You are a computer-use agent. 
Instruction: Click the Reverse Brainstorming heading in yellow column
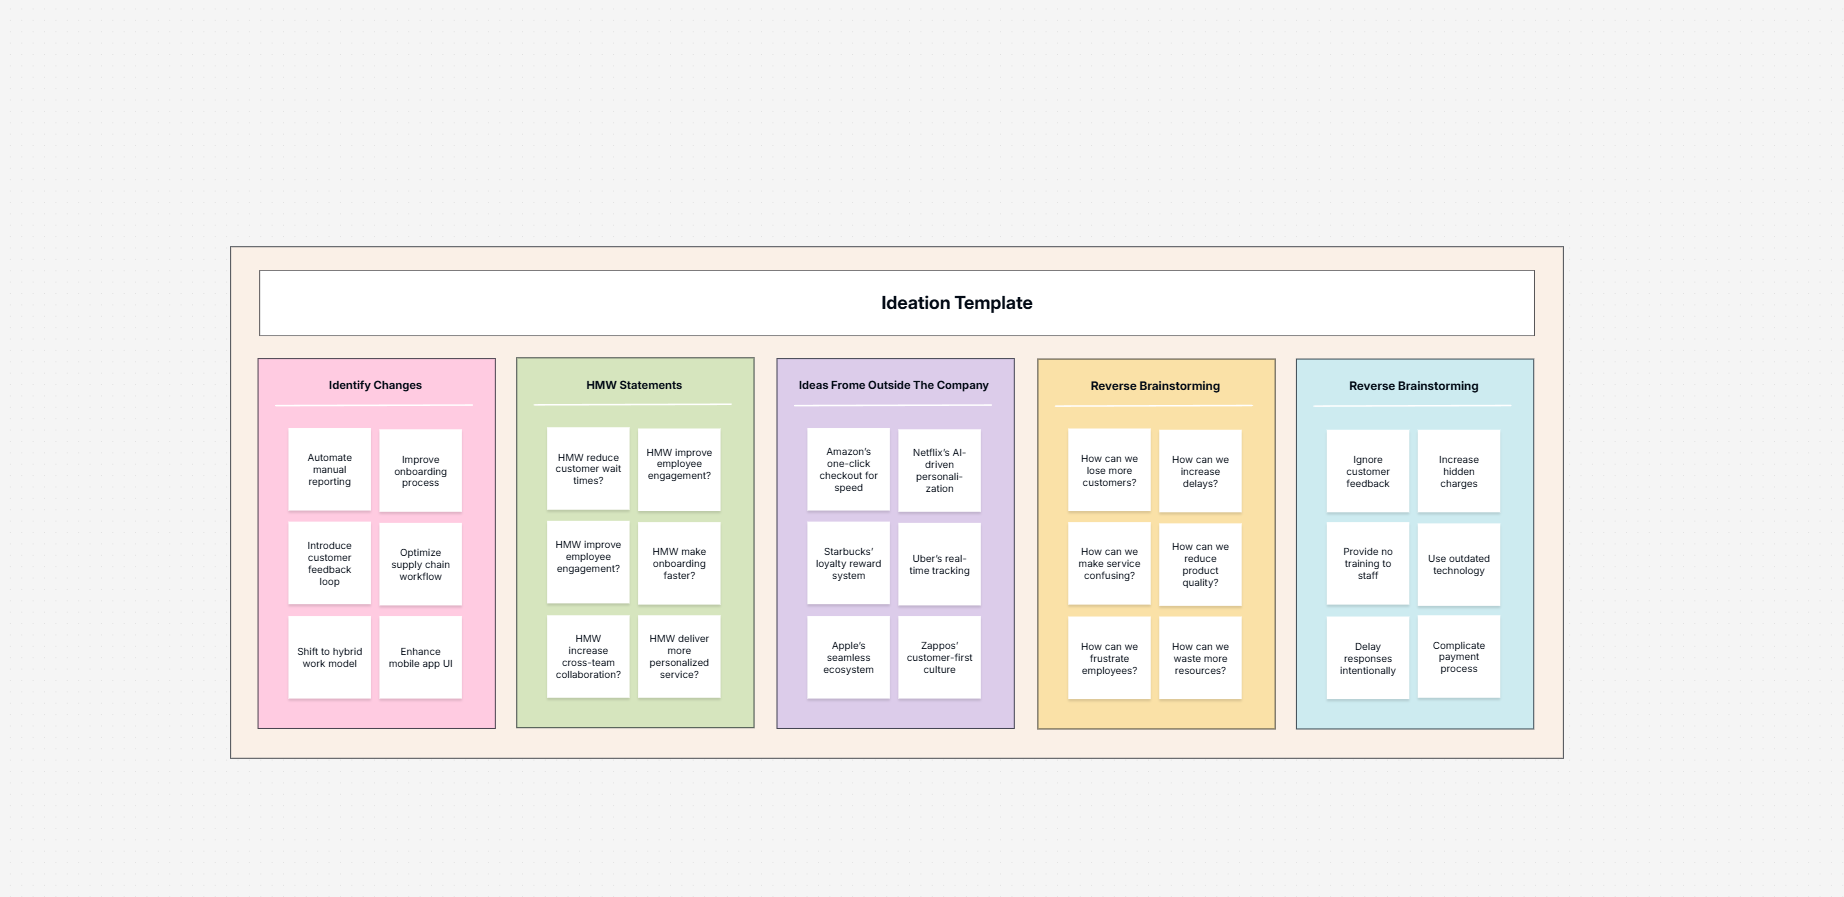tap(1155, 386)
